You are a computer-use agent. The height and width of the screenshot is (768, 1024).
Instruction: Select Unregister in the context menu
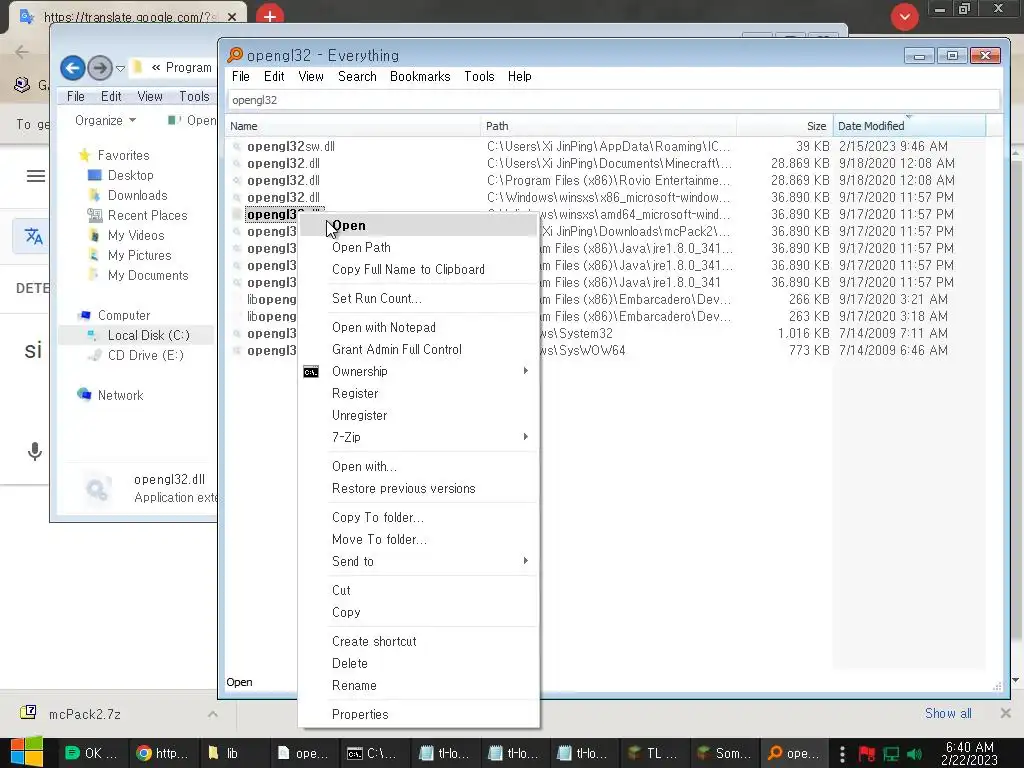click(x=418, y=415)
